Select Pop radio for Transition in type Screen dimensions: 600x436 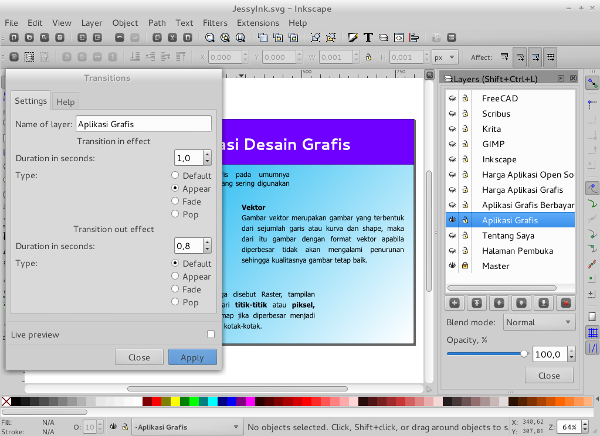pyautogui.click(x=175, y=214)
